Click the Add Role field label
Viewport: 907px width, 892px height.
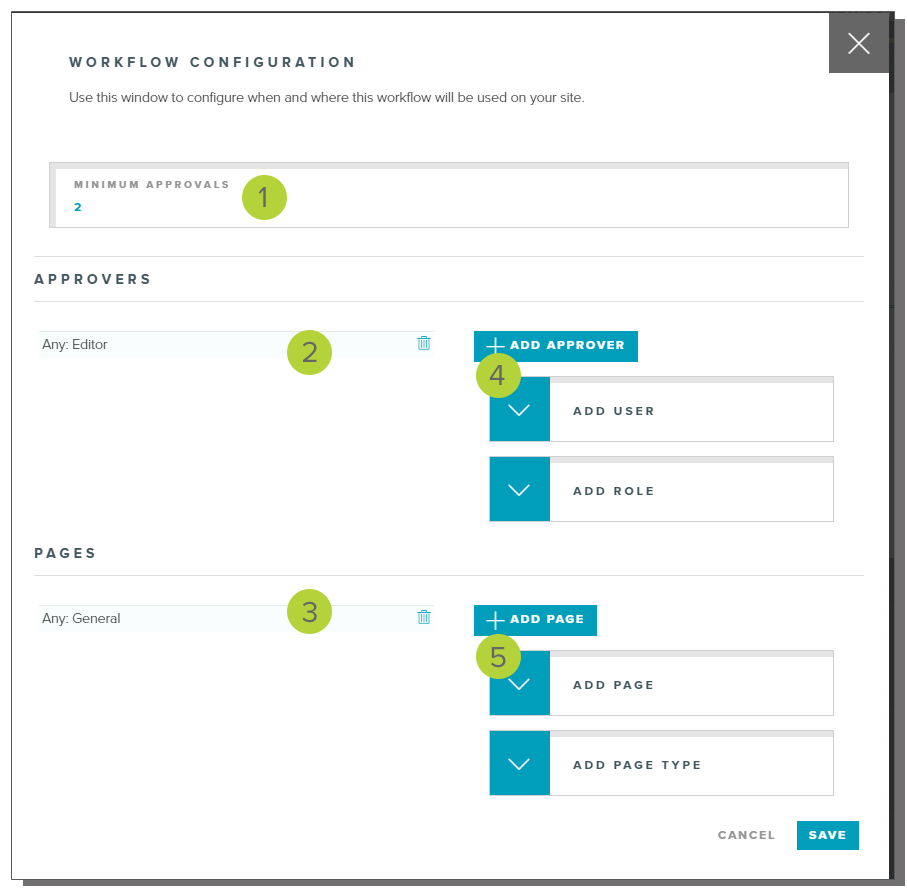click(614, 491)
